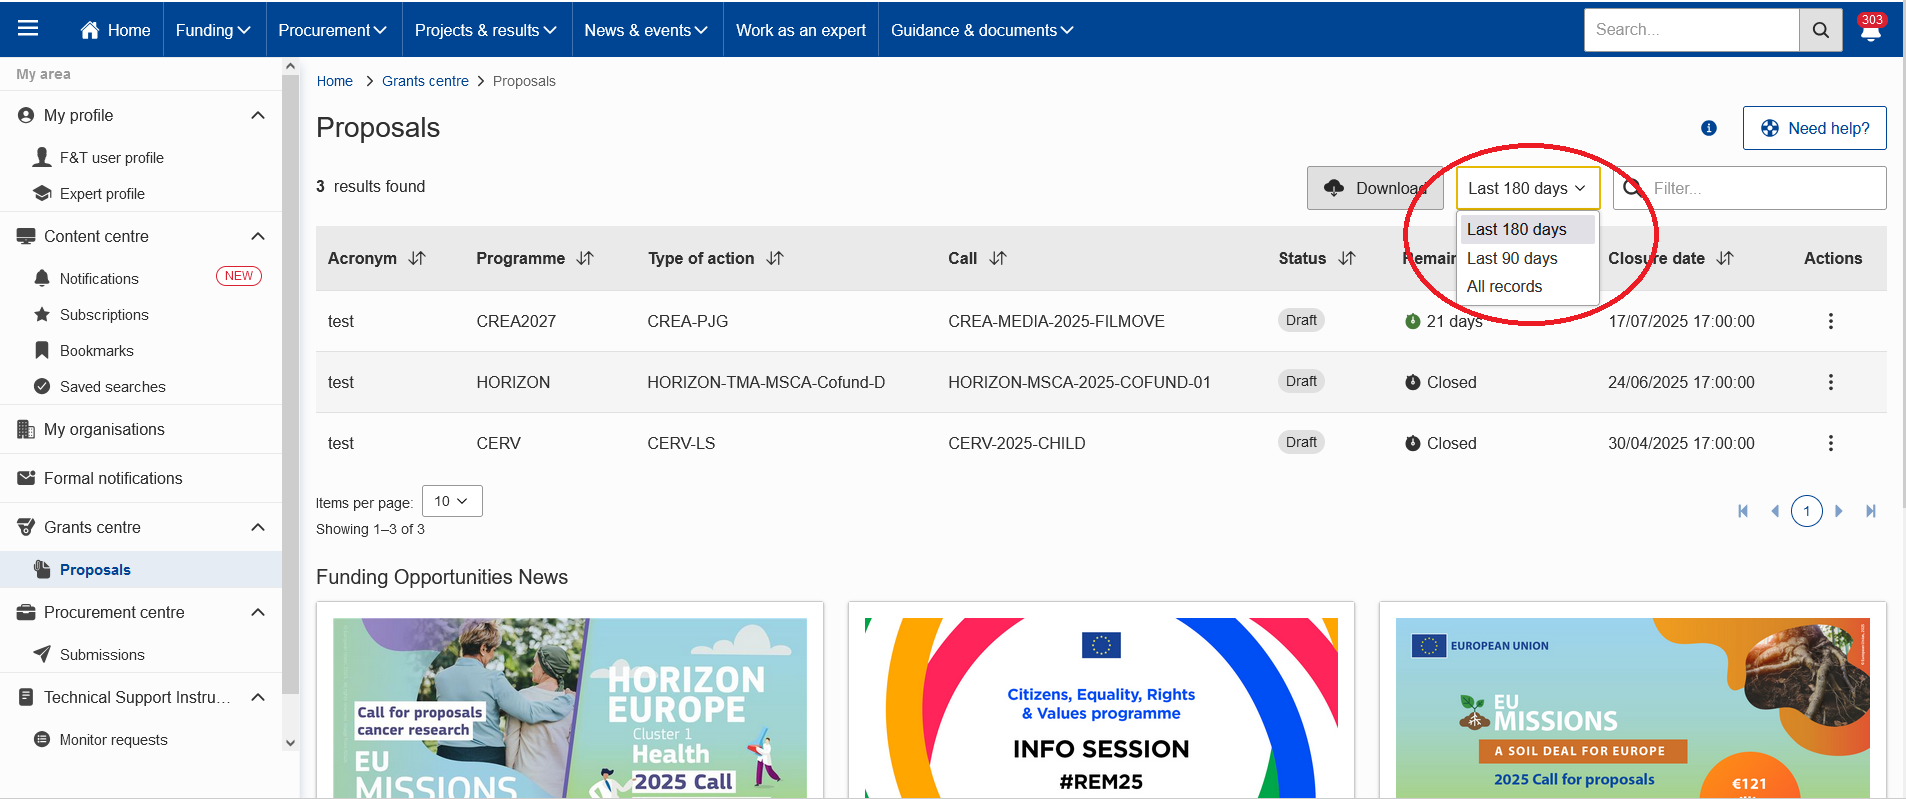The height and width of the screenshot is (799, 1906).
Task: Click the Draft status of CERV row
Action: click(x=1301, y=442)
